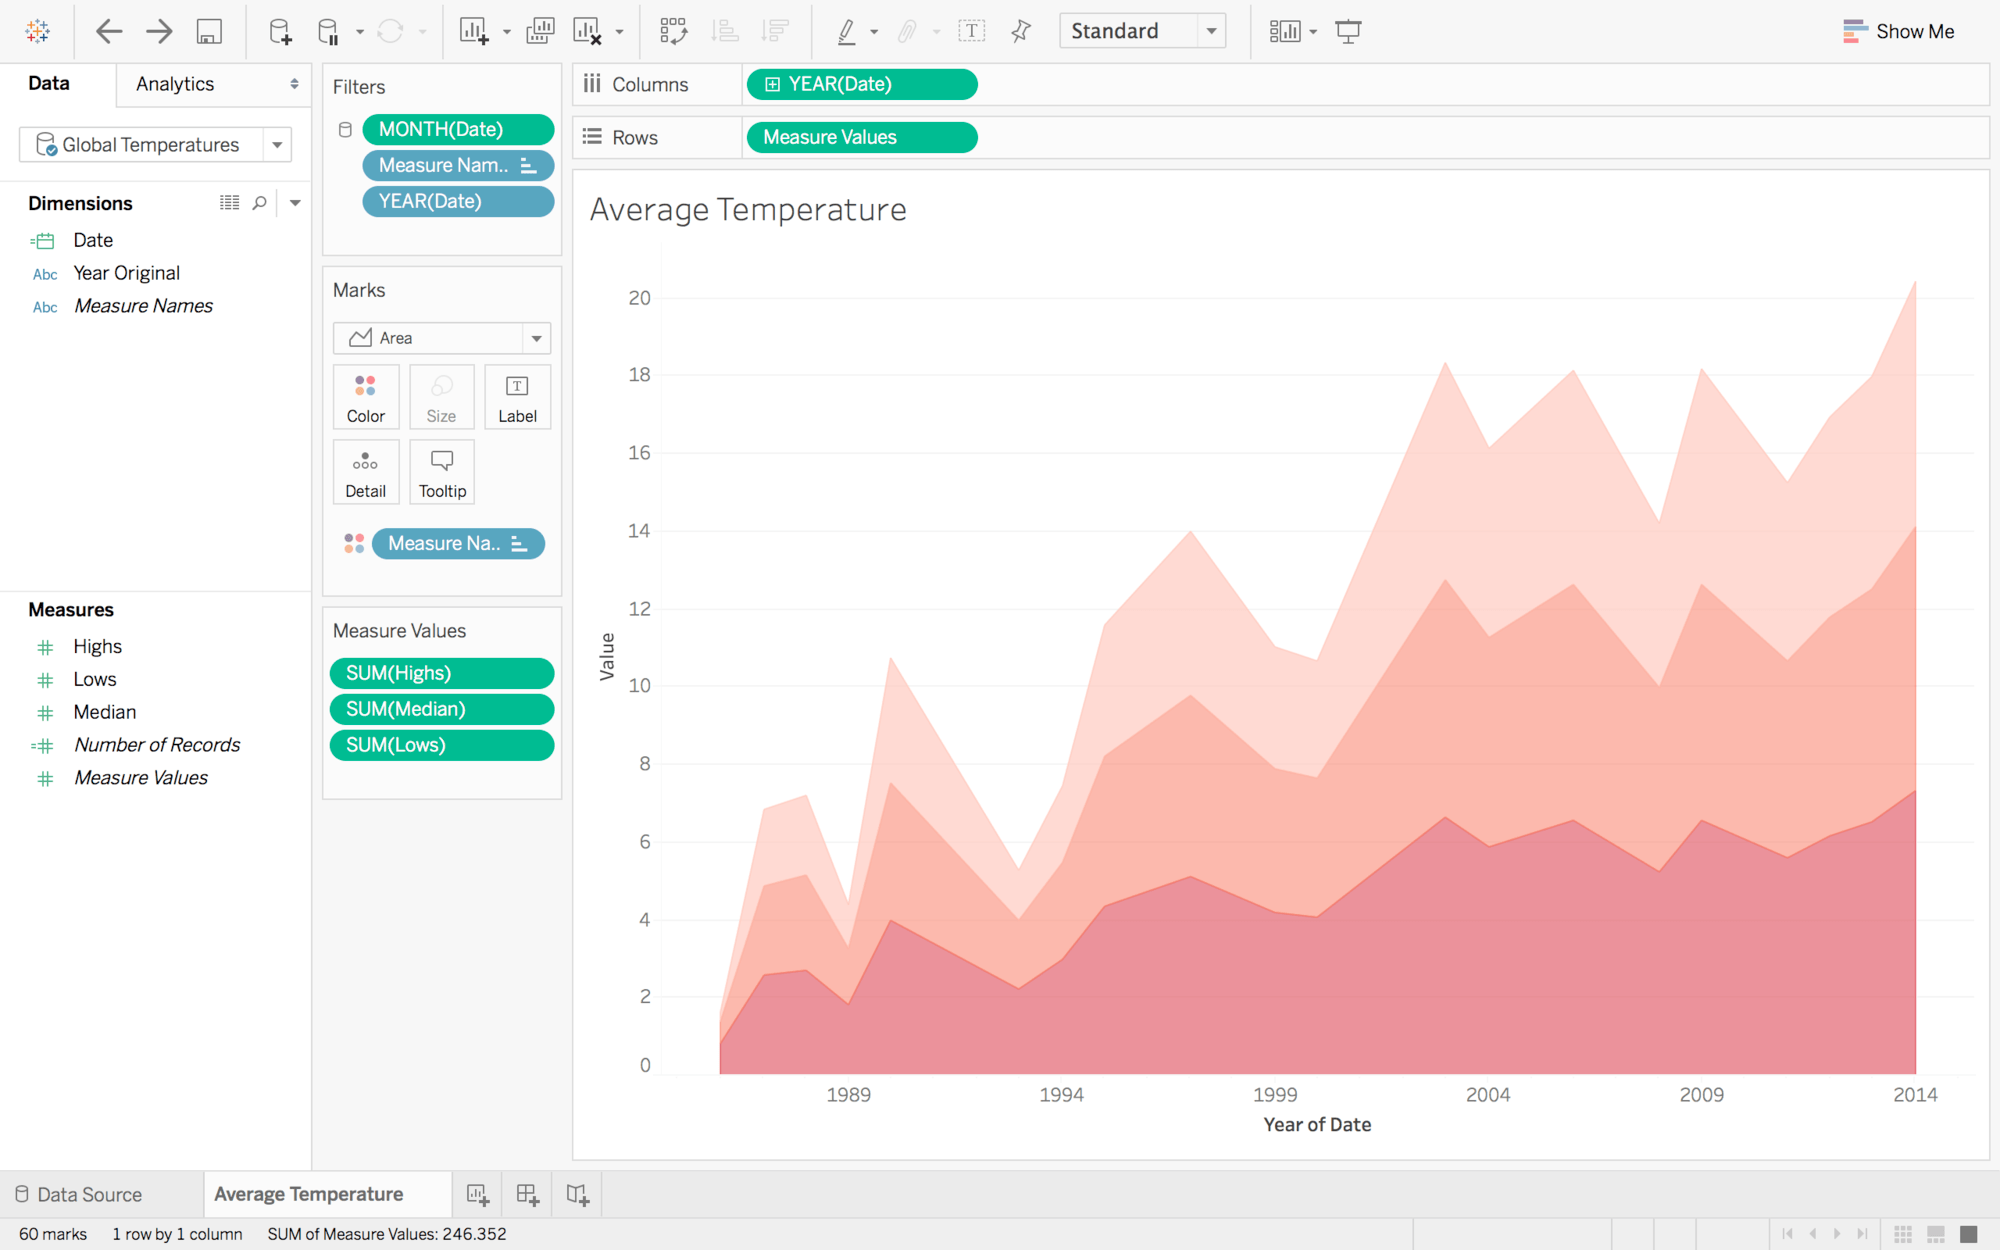Click the Show Me panel icon
2000x1250 pixels.
click(x=1852, y=29)
